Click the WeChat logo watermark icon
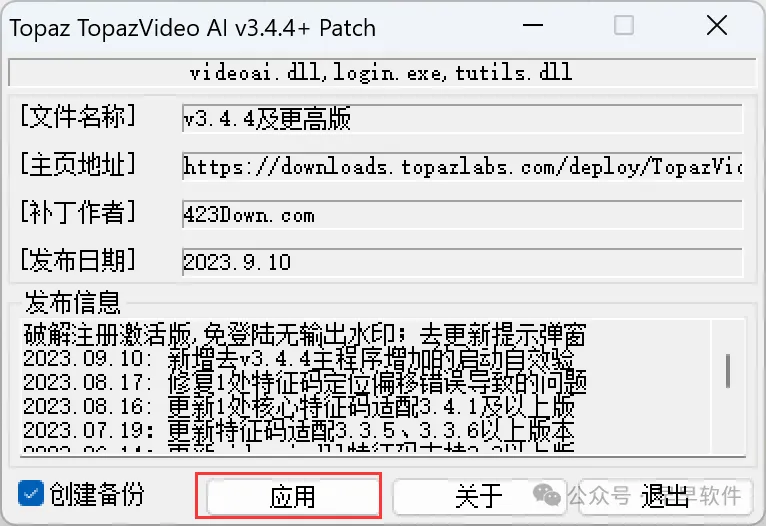766x526 pixels. click(547, 495)
